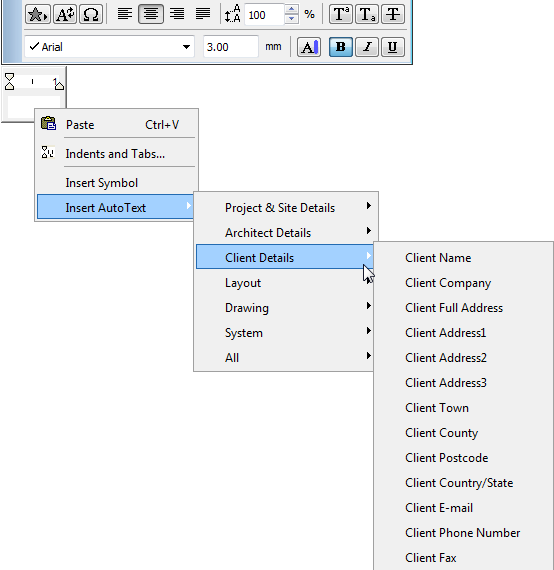Toggle Bold formatting
The height and width of the screenshot is (570, 554).
point(341,47)
